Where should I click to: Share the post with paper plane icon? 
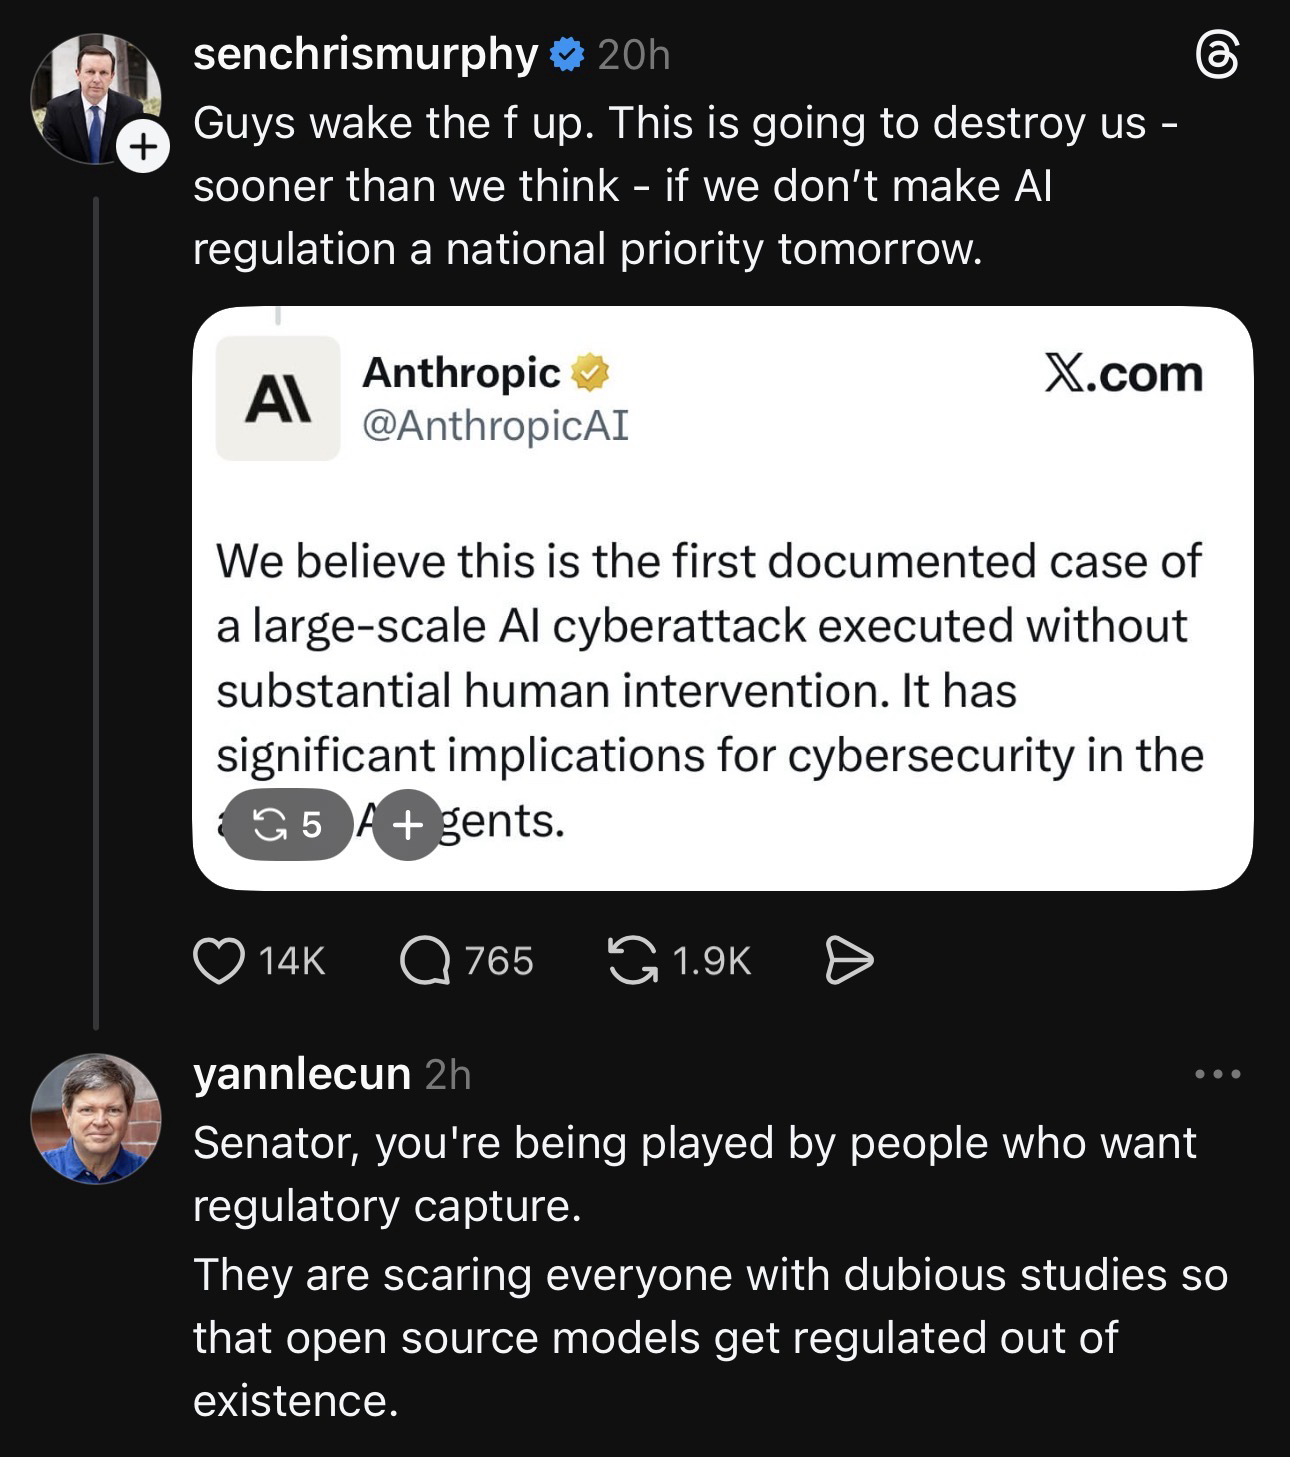tap(849, 961)
